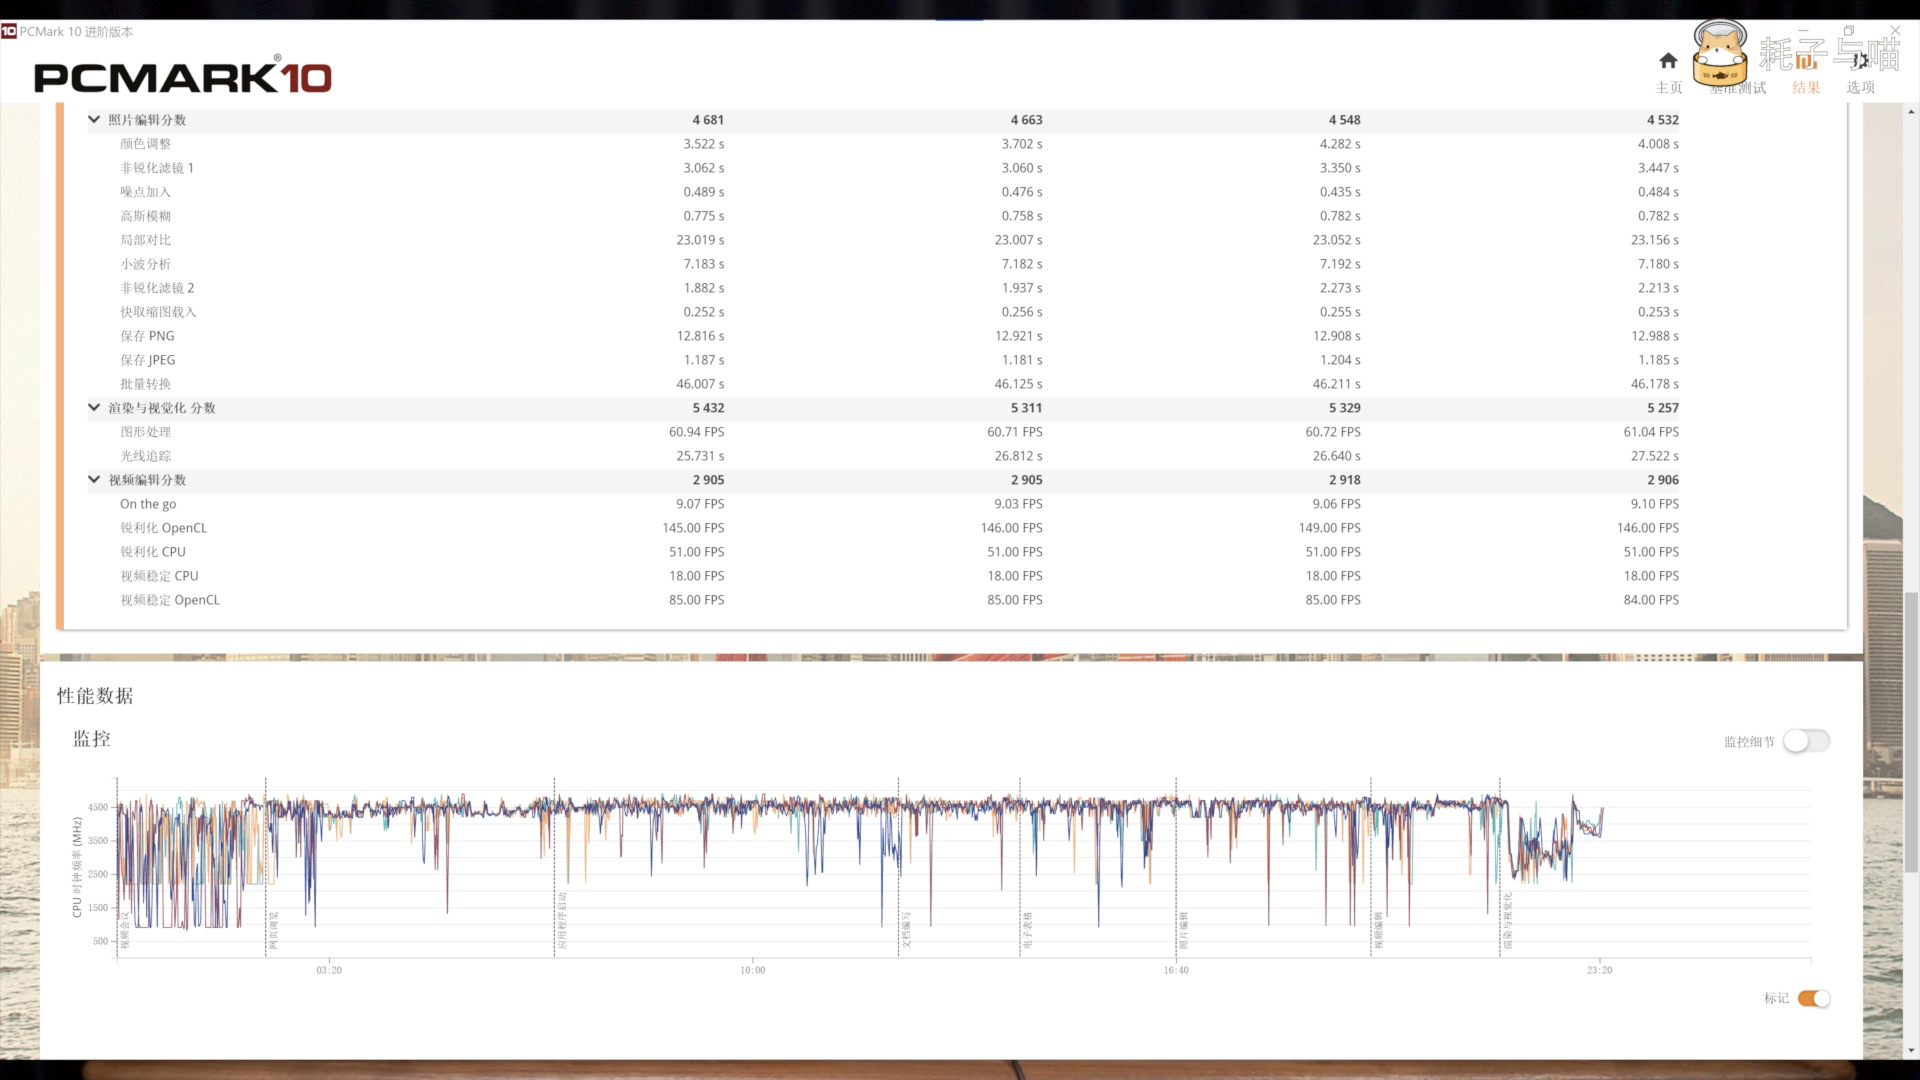Select the 非锐化滤镜 1 row label

[x=157, y=168]
